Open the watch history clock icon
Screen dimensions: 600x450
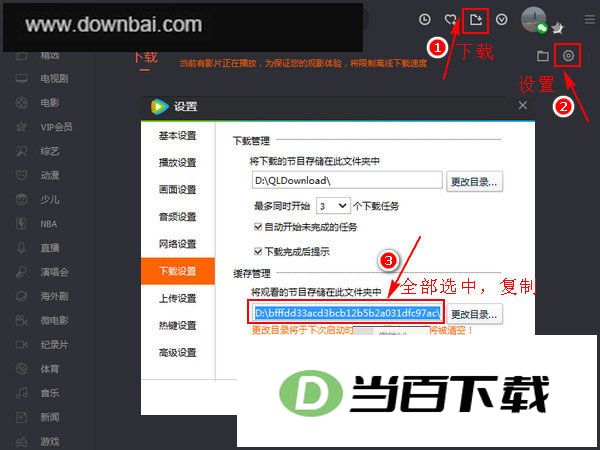(x=425, y=19)
